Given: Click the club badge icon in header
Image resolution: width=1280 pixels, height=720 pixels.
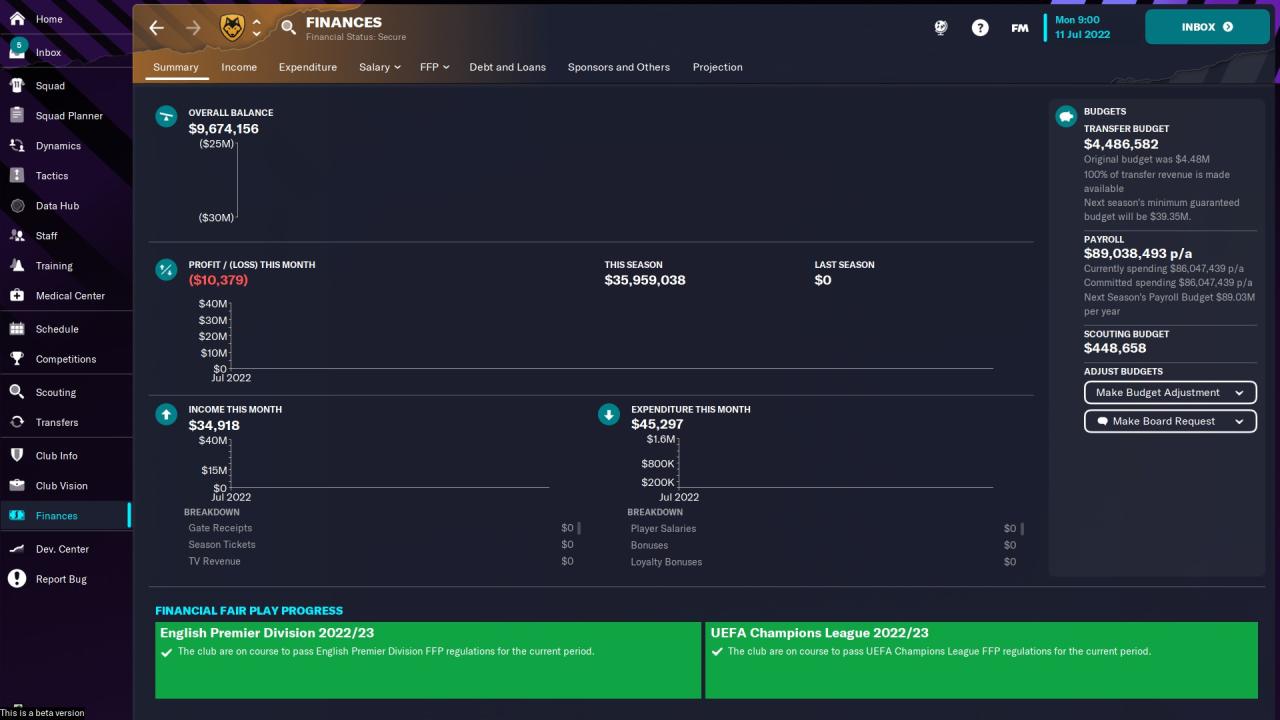Looking at the screenshot, I should 232,28.
